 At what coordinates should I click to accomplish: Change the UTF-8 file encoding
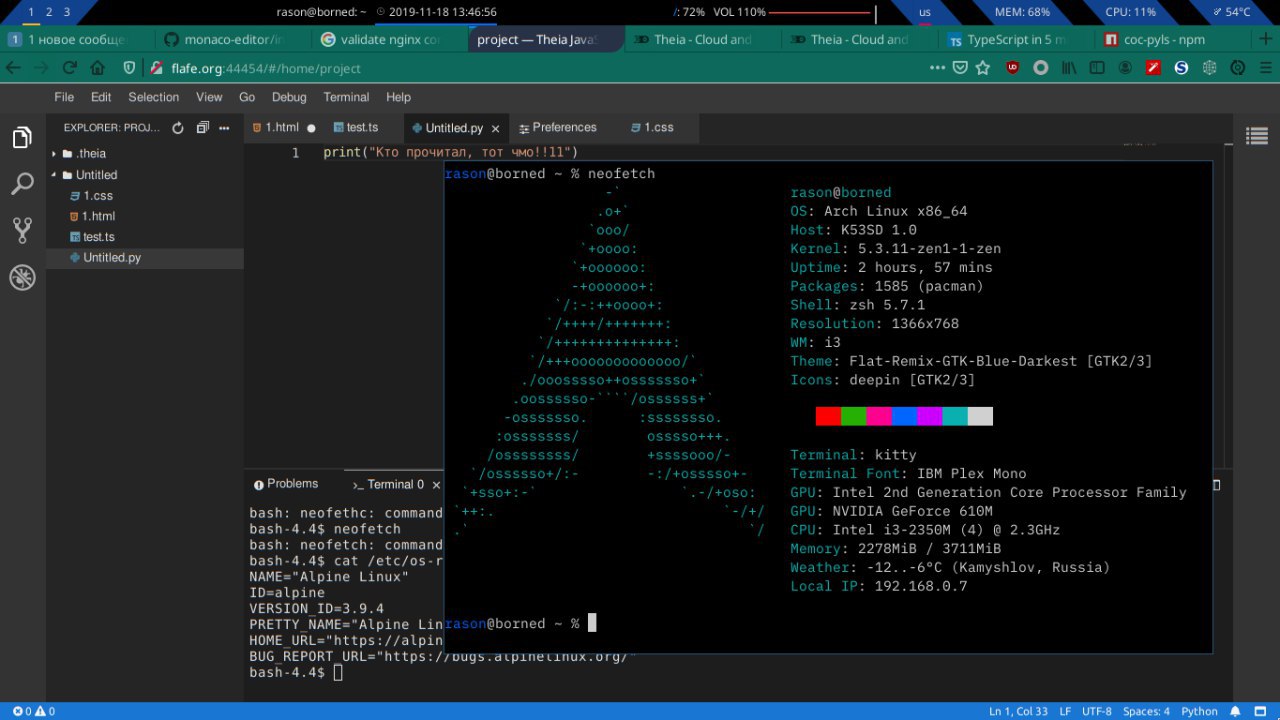point(1096,711)
